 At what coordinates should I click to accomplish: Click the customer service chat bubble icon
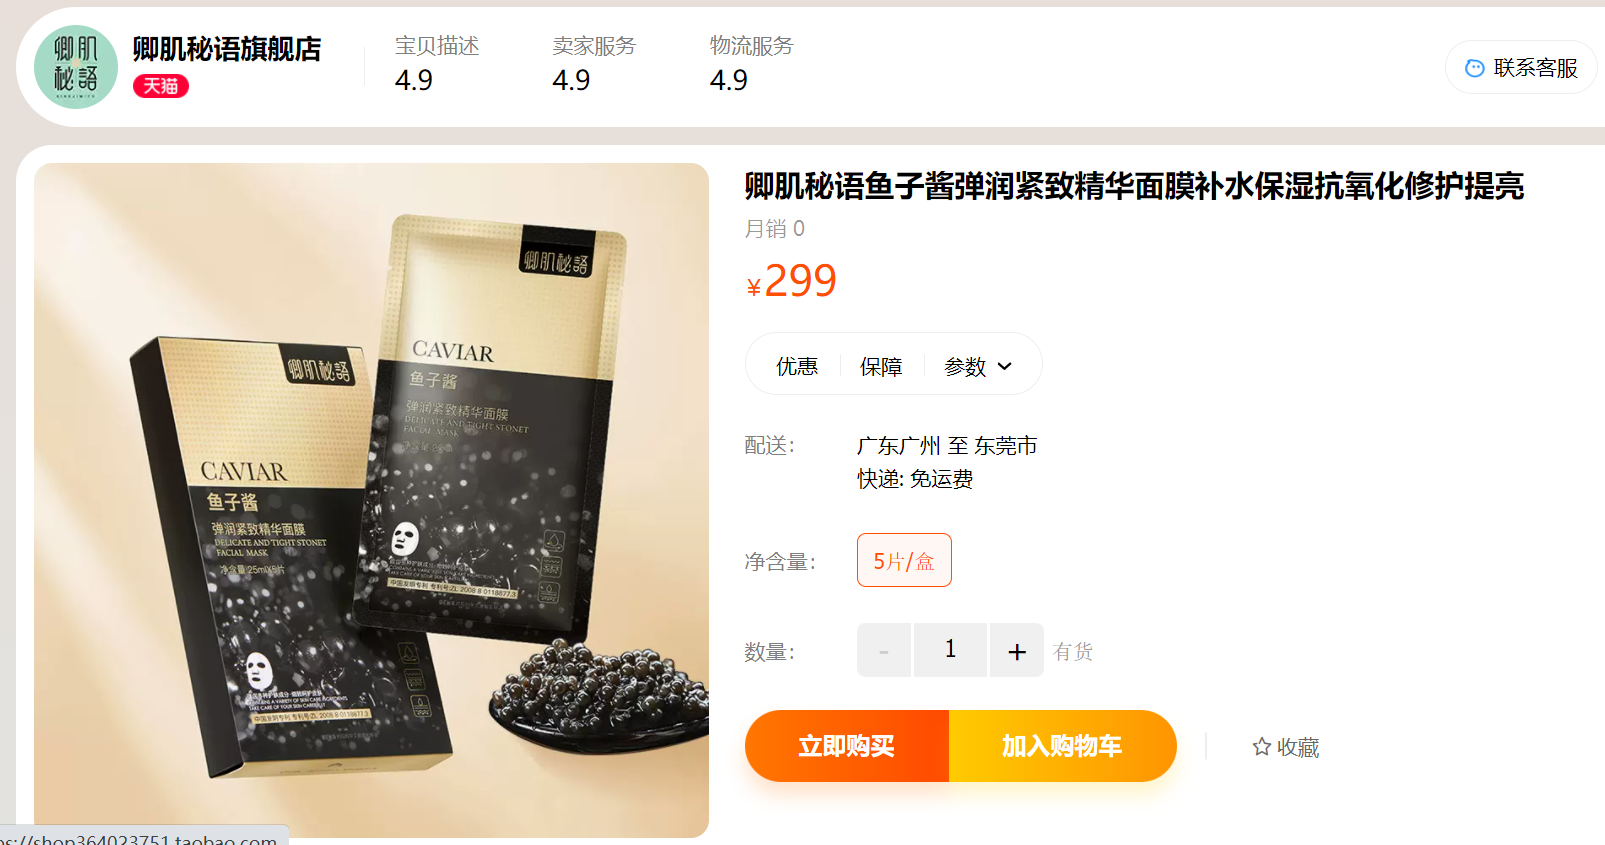coord(1474,68)
